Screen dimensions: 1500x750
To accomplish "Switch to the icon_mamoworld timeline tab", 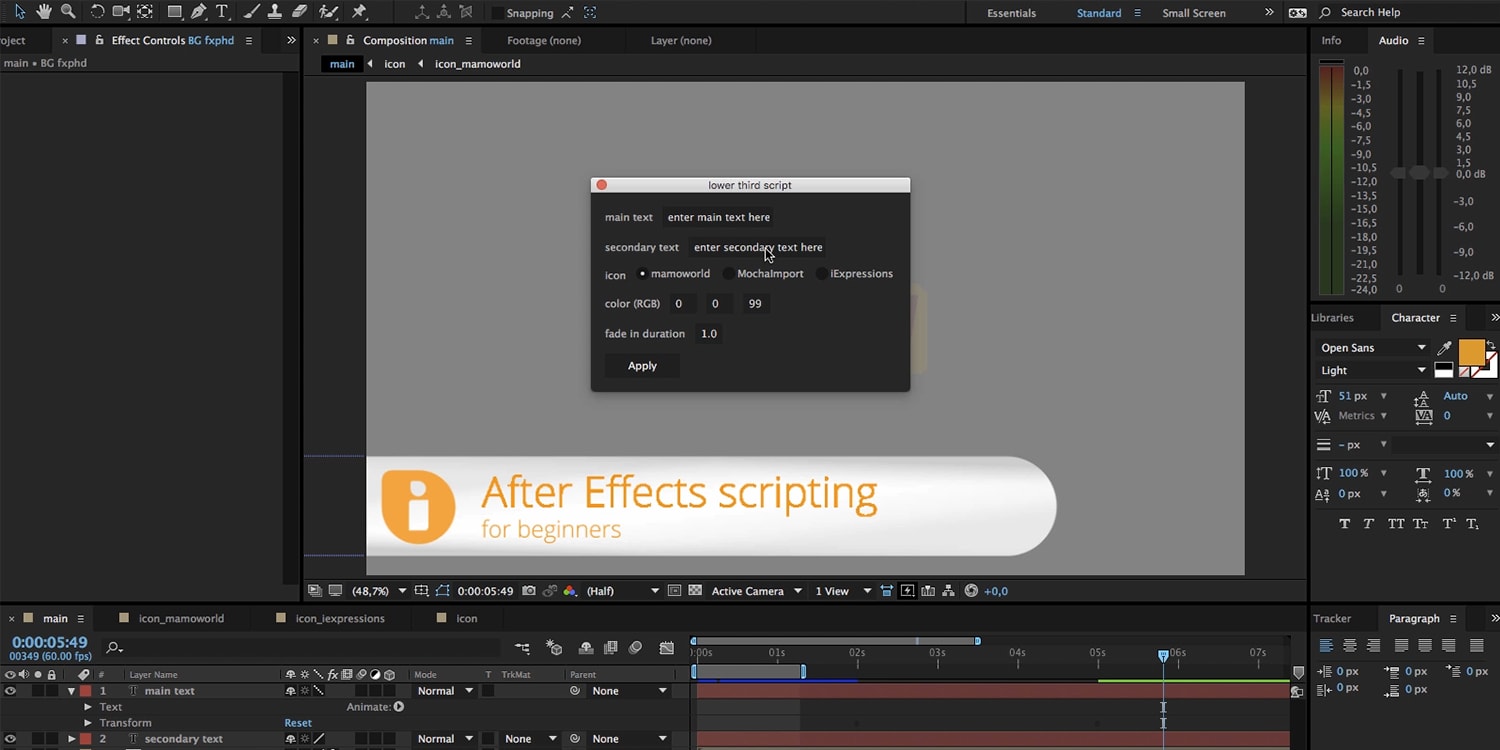I will coord(181,619).
